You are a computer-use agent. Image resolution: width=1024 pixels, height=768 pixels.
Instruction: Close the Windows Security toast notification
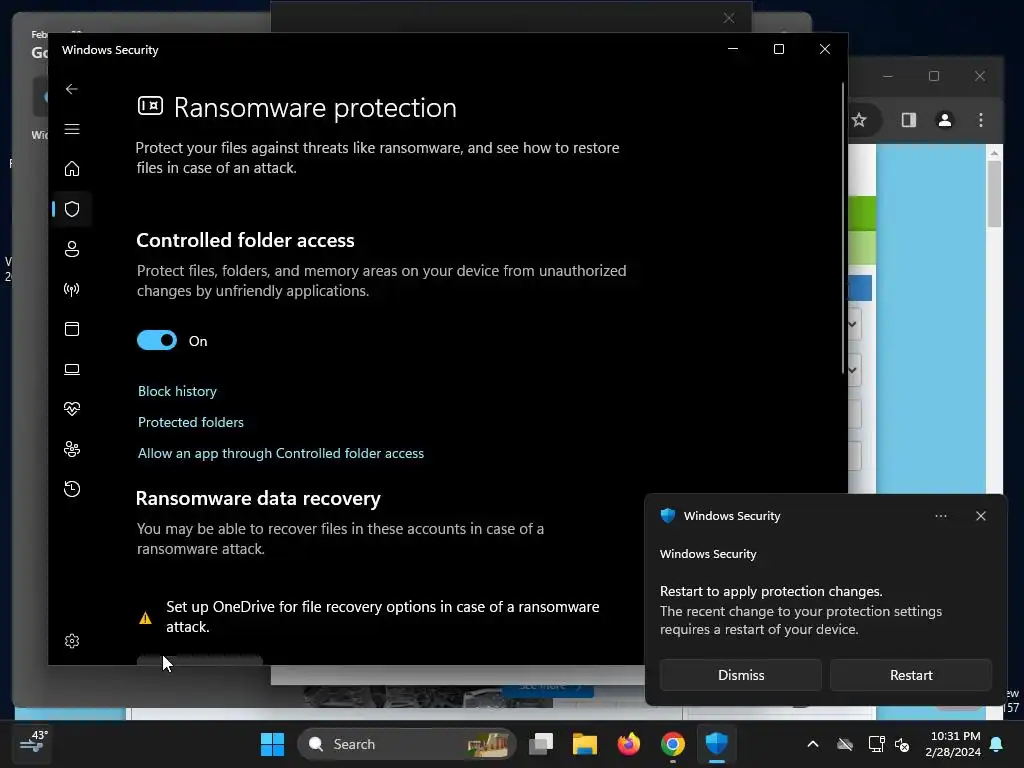point(981,516)
